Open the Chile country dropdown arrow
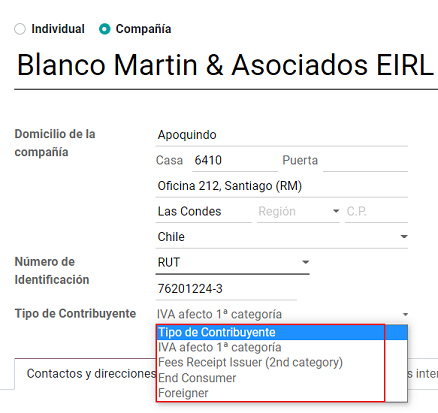The height and width of the screenshot is (413, 438). pyautogui.click(x=404, y=237)
